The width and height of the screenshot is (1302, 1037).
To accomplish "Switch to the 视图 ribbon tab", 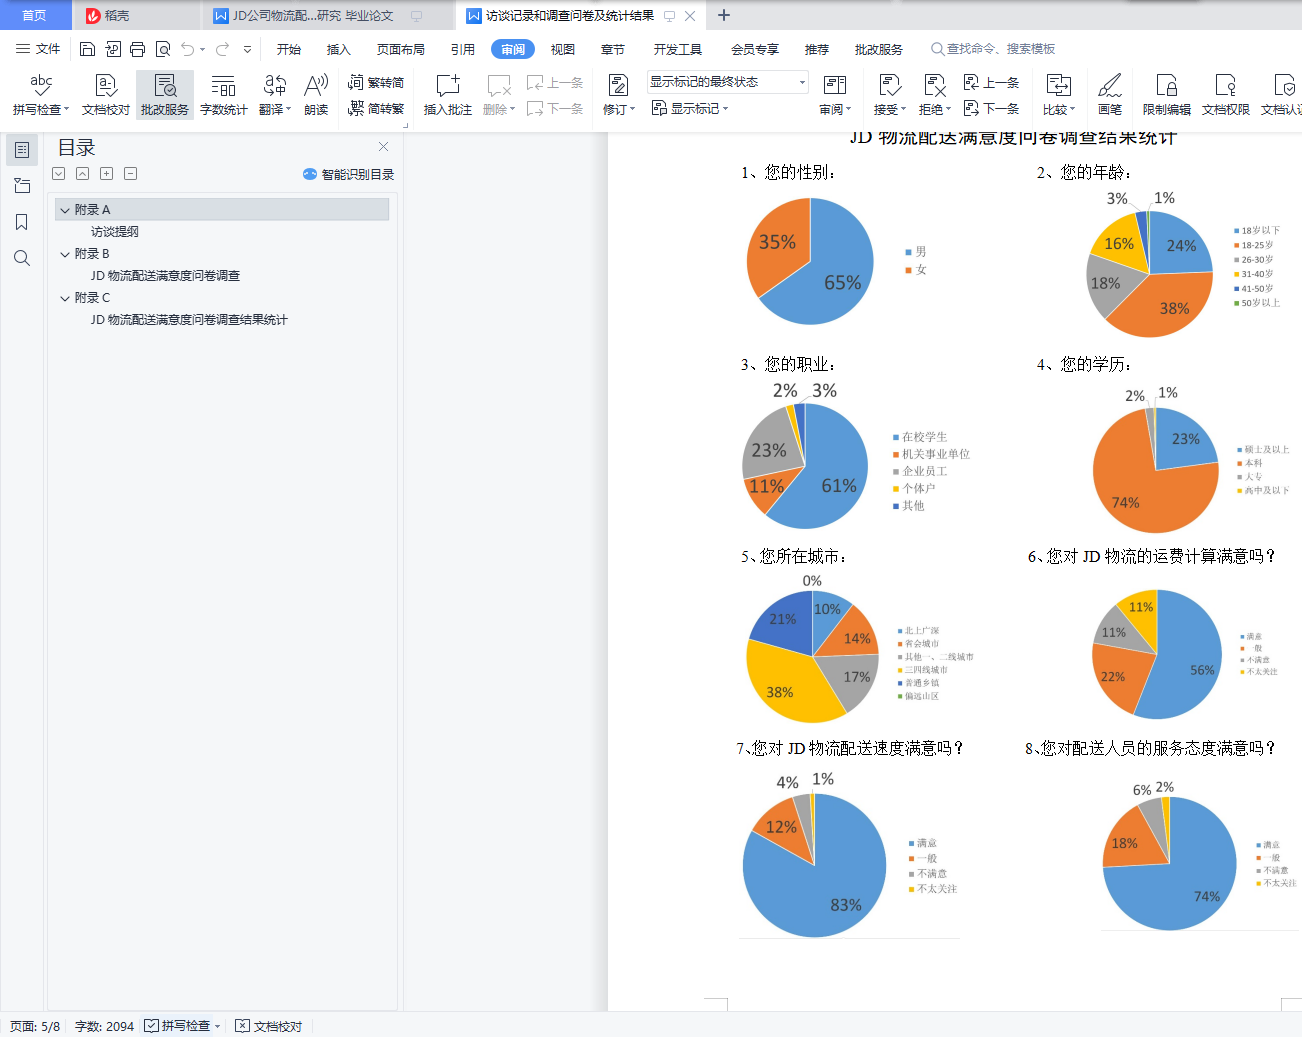I will coord(563,49).
